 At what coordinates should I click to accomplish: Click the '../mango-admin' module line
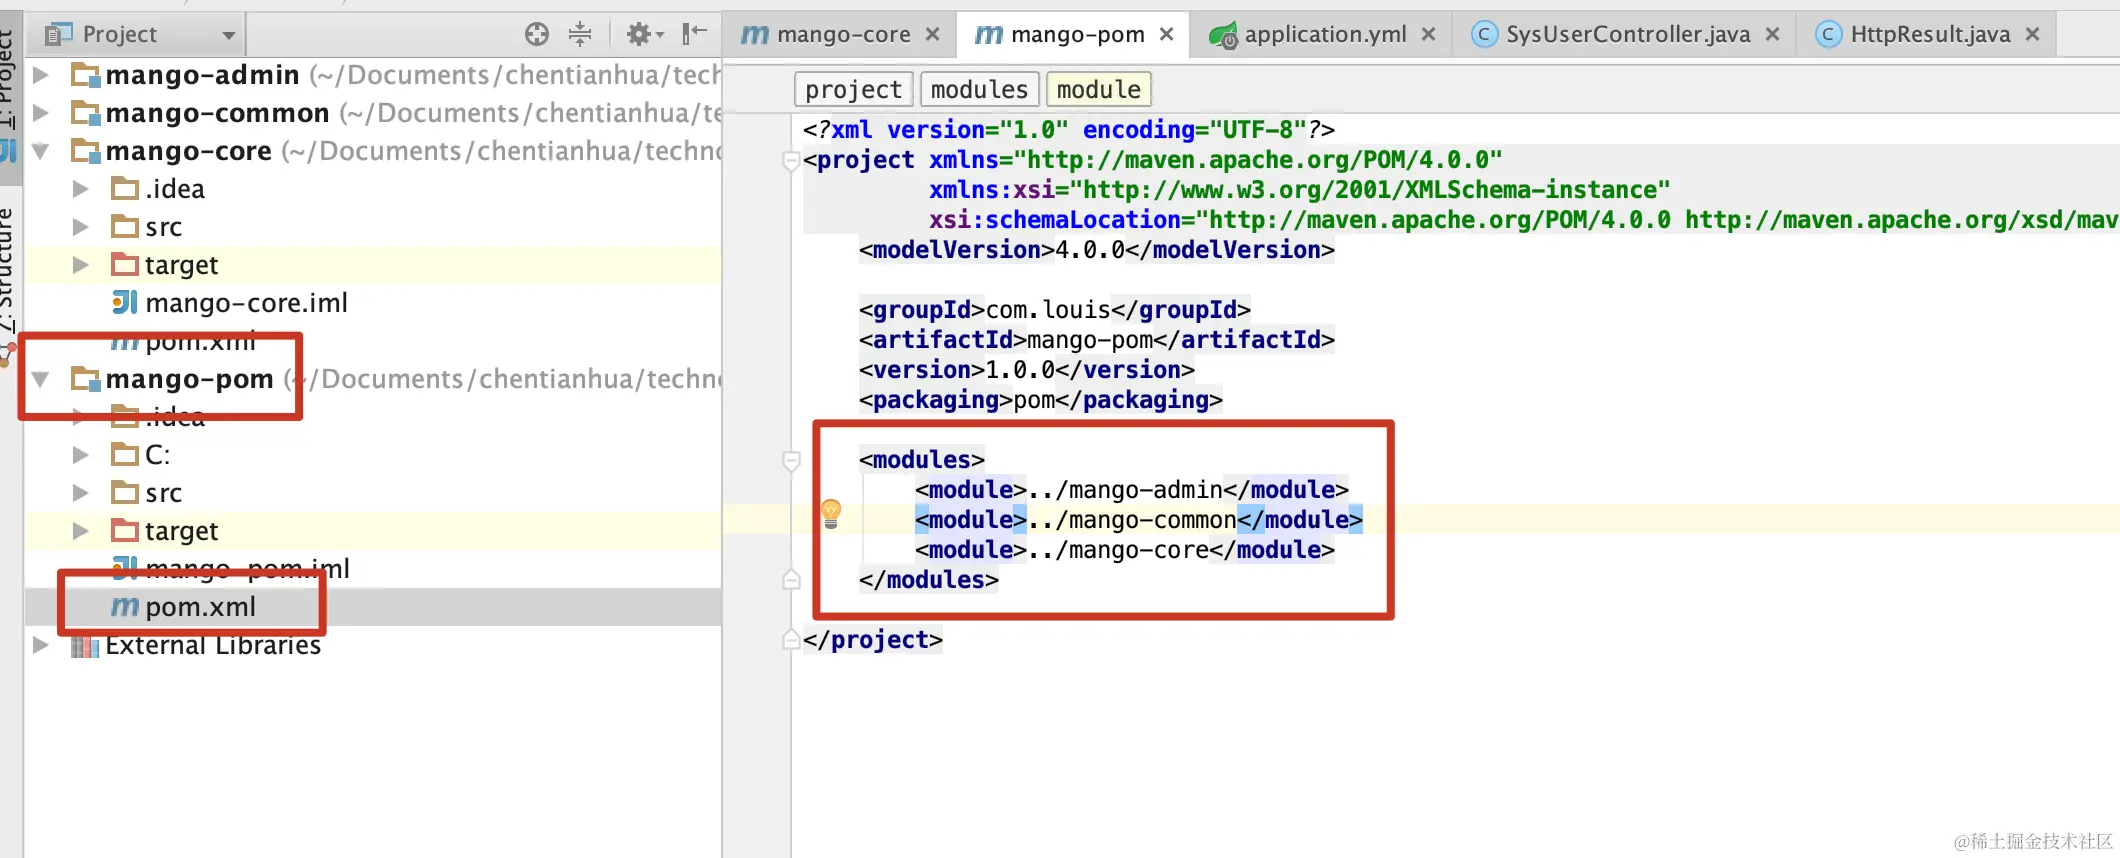click(1131, 490)
